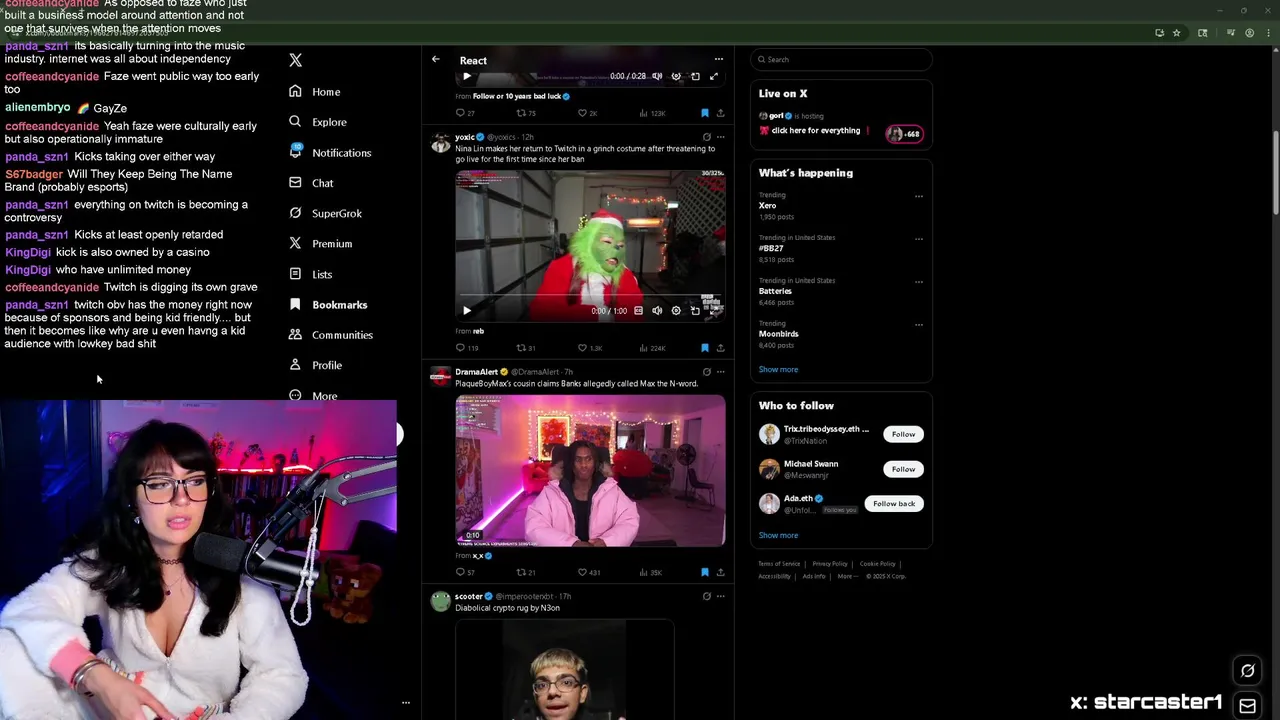Screen dimensions: 1280x720
Task: Open more options for Batteries trend
Action: click(x=918, y=282)
